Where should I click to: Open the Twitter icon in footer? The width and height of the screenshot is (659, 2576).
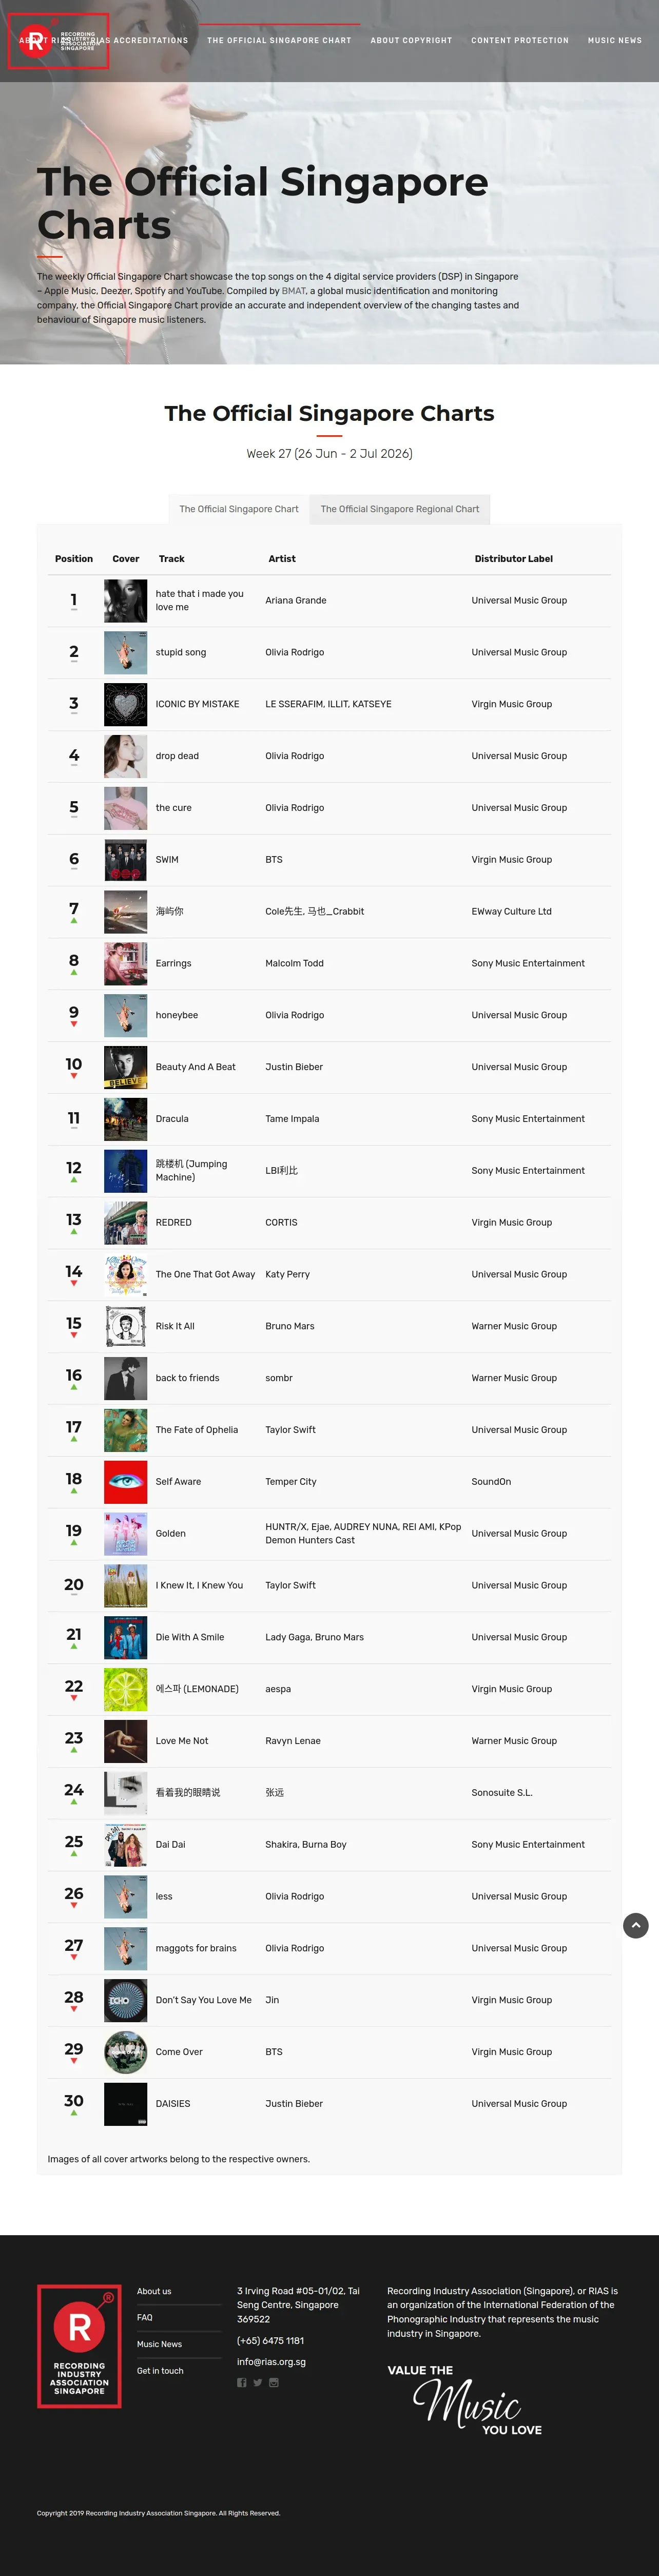[x=257, y=2382]
